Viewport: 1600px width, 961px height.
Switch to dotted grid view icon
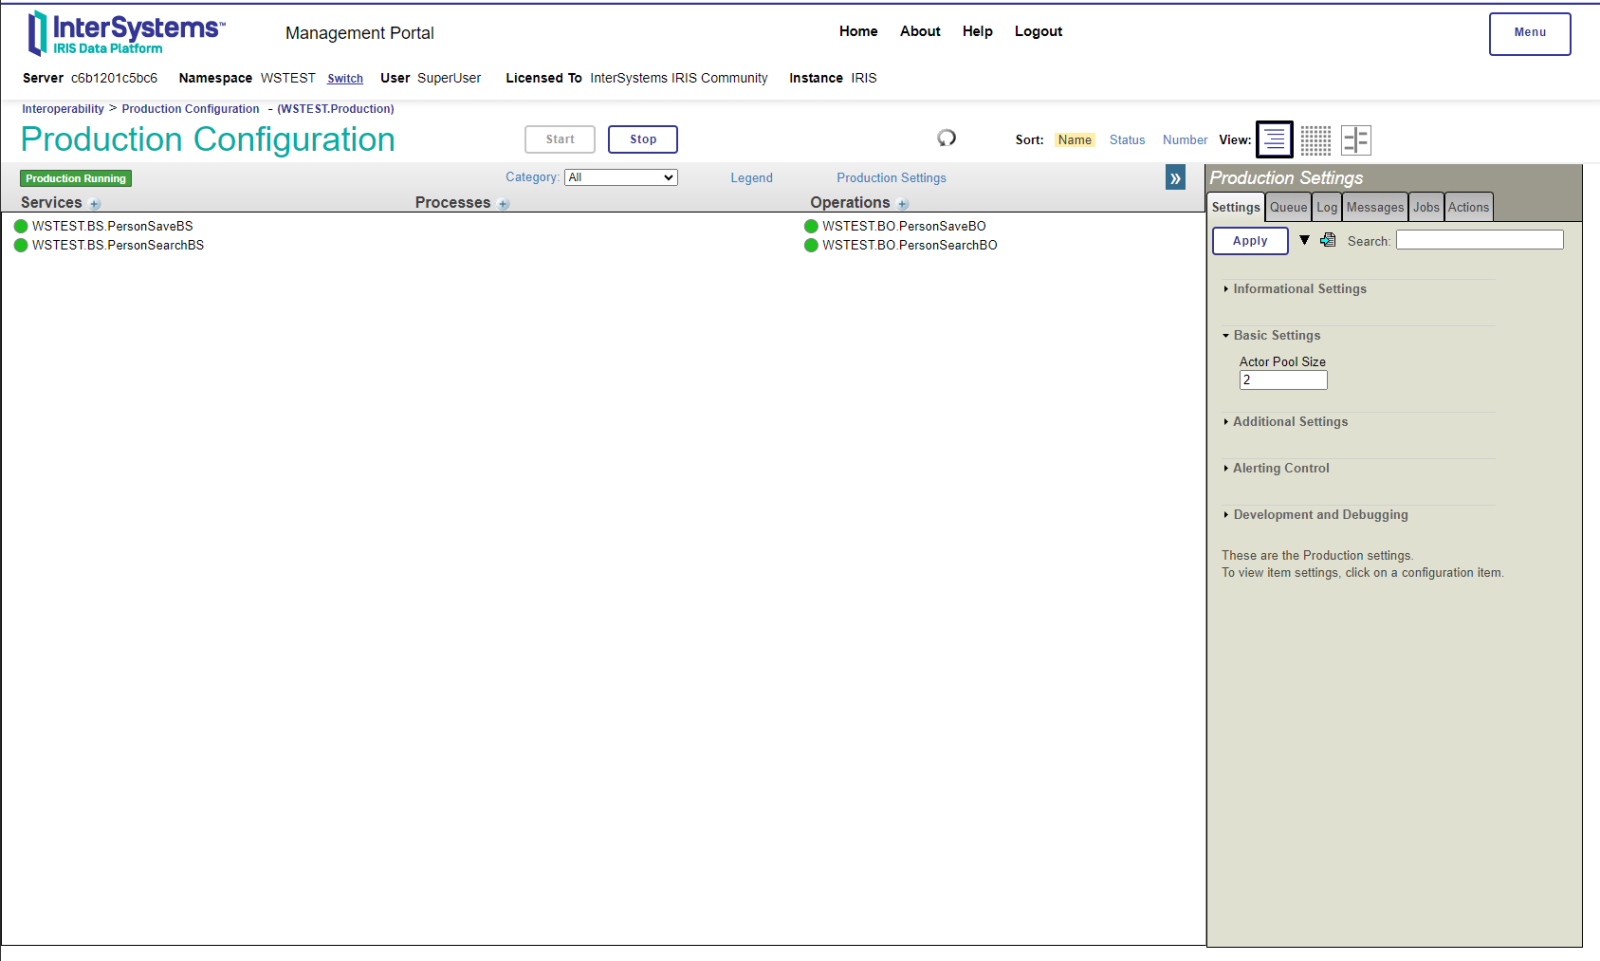click(x=1315, y=140)
